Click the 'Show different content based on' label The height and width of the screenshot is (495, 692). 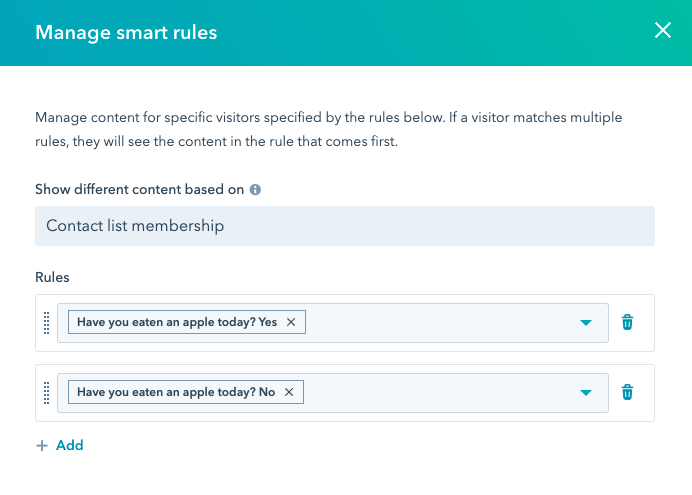(x=139, y=189)
